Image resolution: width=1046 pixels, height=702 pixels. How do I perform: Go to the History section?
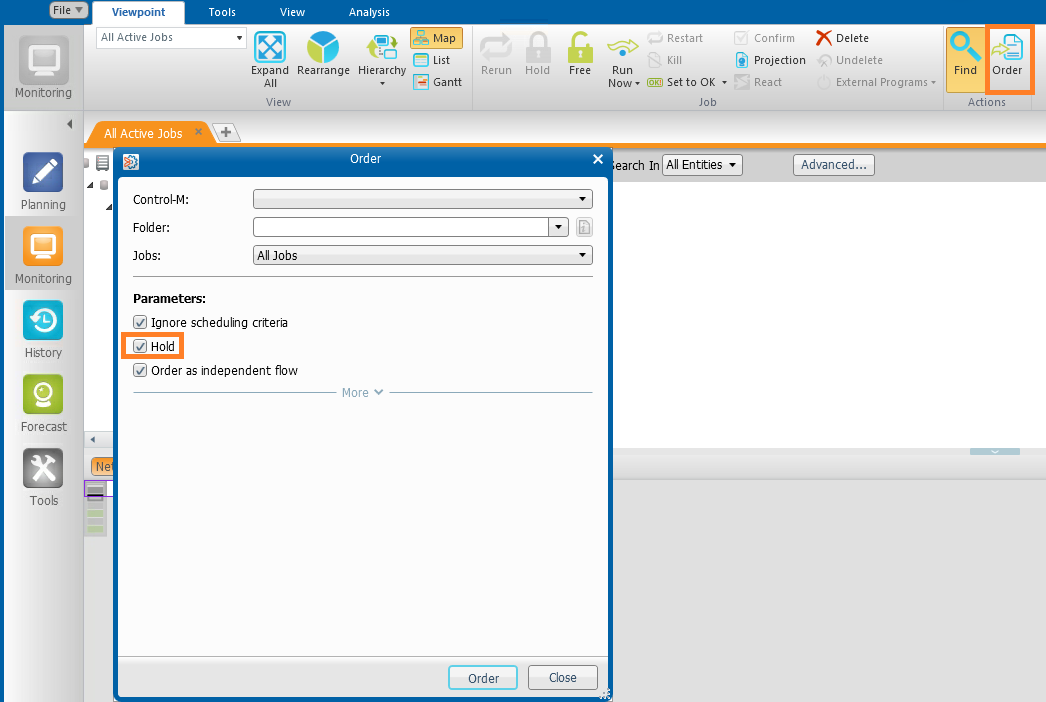pos(43,321)
